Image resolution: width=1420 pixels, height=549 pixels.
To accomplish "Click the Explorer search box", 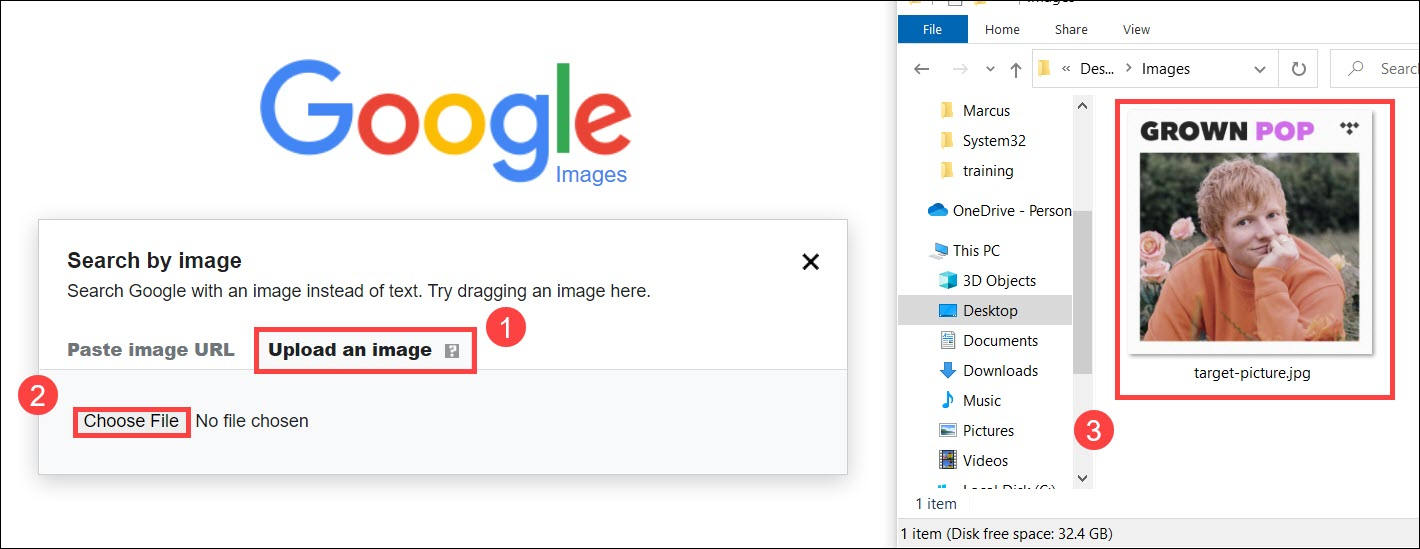I will click(1375, 69).
